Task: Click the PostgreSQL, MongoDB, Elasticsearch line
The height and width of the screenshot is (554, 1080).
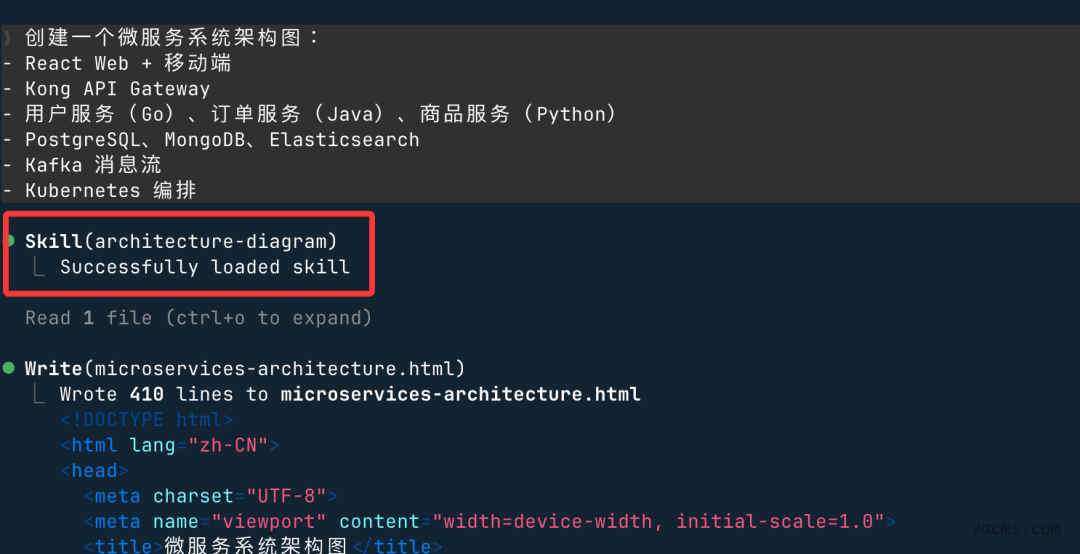Action: 222,140
